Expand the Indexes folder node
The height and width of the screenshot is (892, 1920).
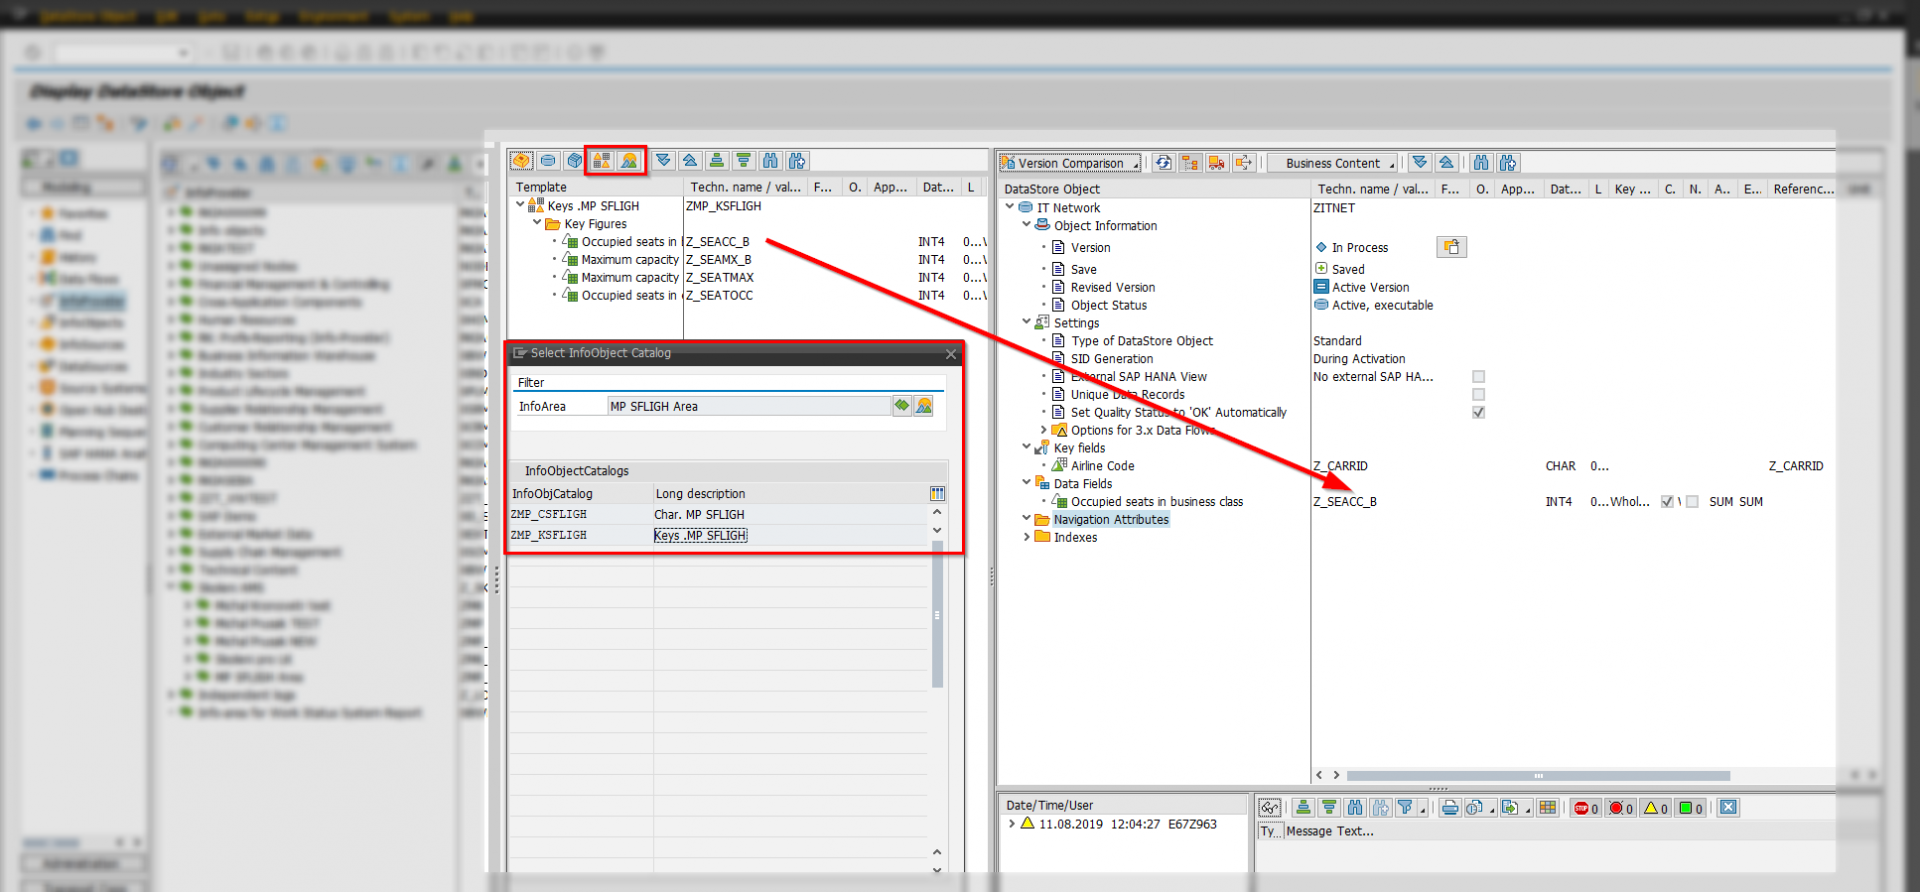1027,537
